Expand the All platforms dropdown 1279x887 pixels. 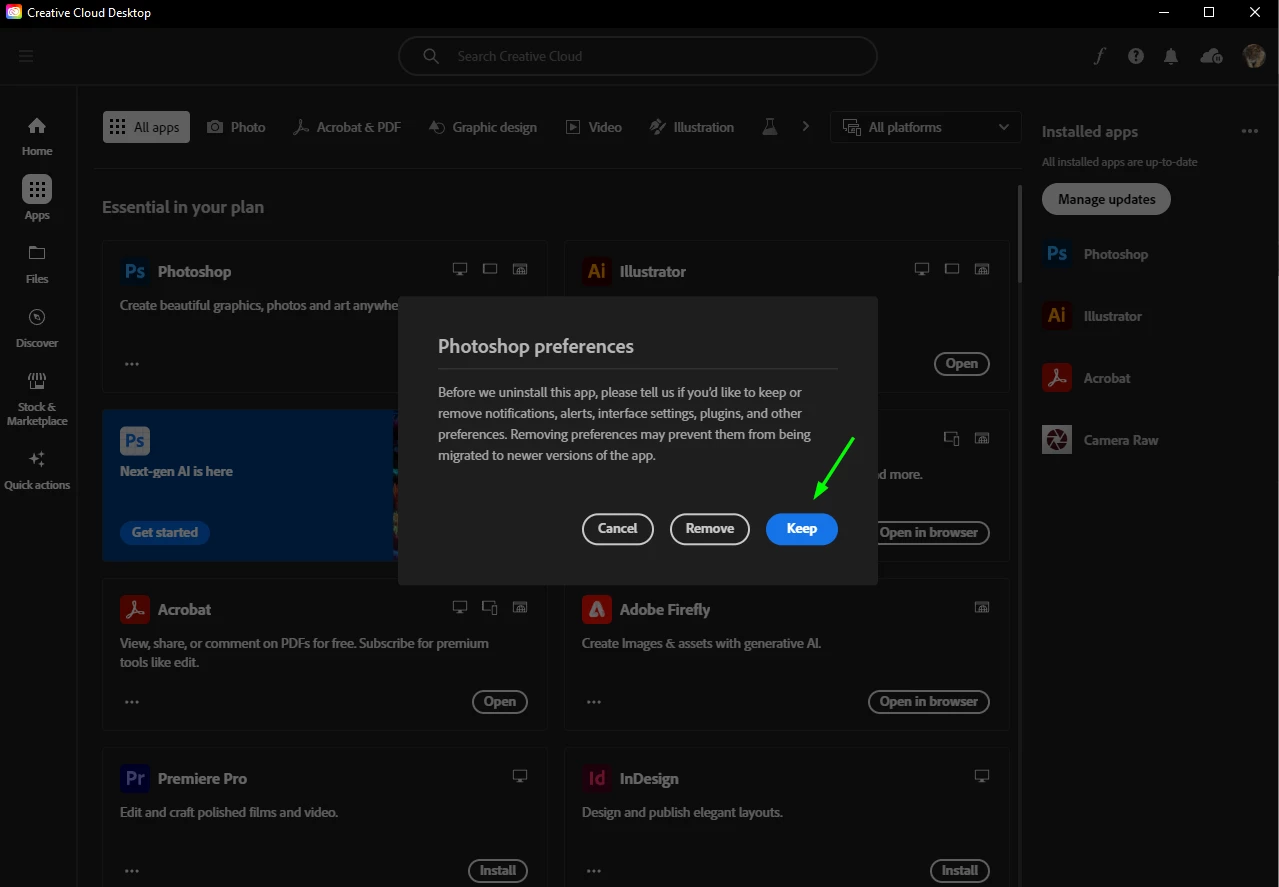pyautogui.click(x=925, y=127)
